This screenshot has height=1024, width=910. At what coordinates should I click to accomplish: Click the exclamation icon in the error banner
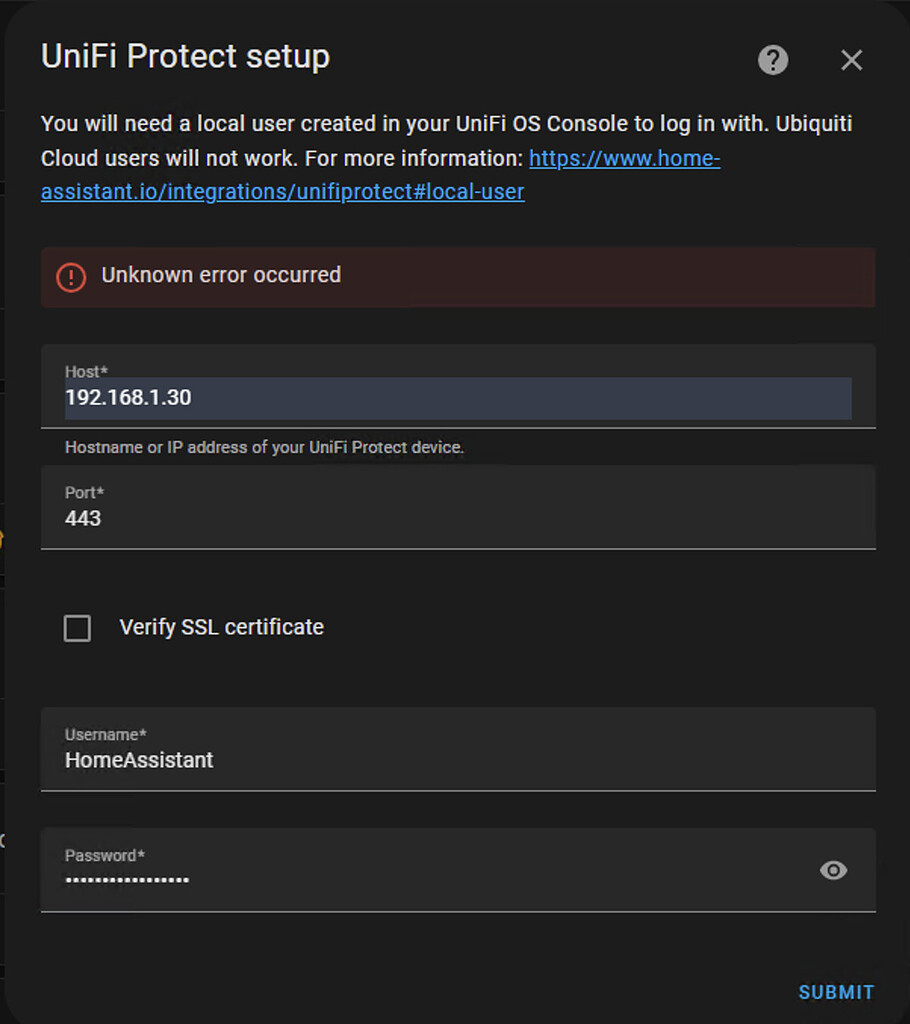[x=70, y=277]
